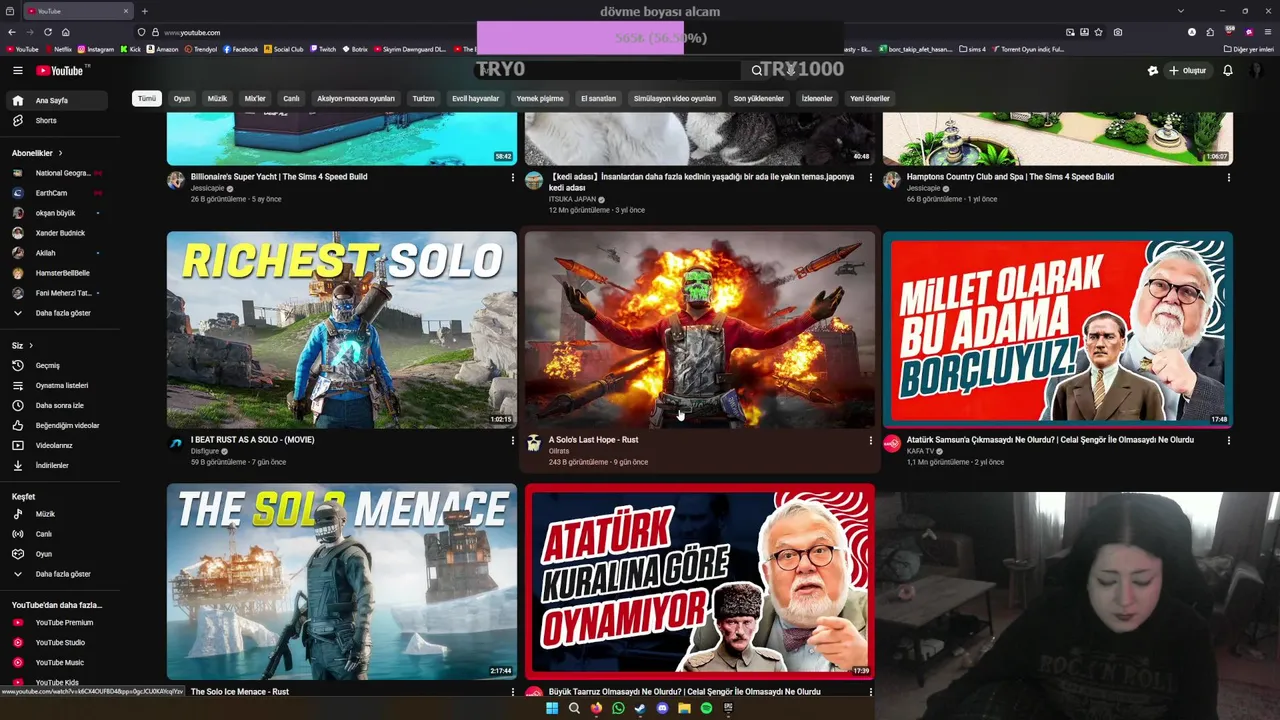Go to Ana Sayfa home

coord(56,101)
